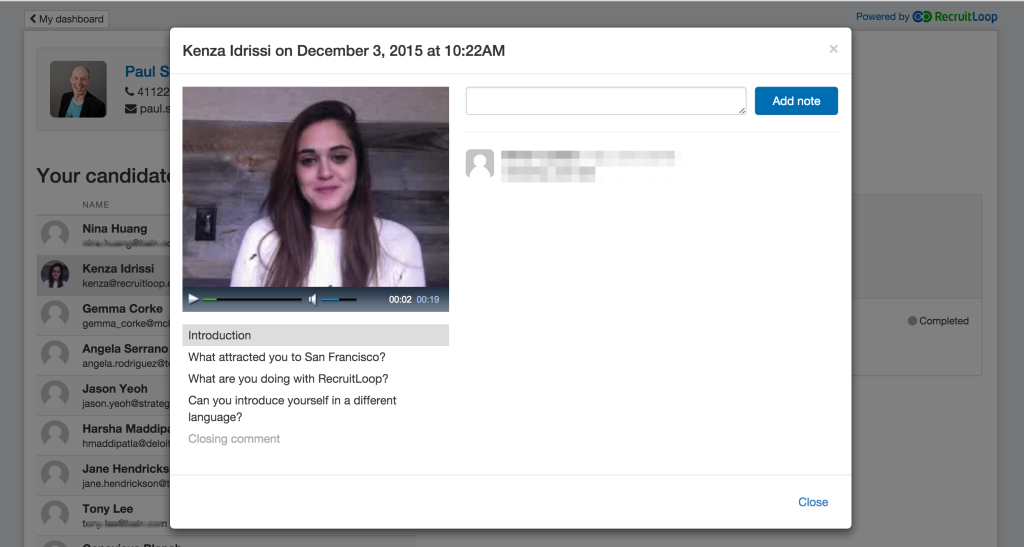This screenshot has height=547, width=1024.
Task: Select the Introduction question
Action: (x=315, y=335)
